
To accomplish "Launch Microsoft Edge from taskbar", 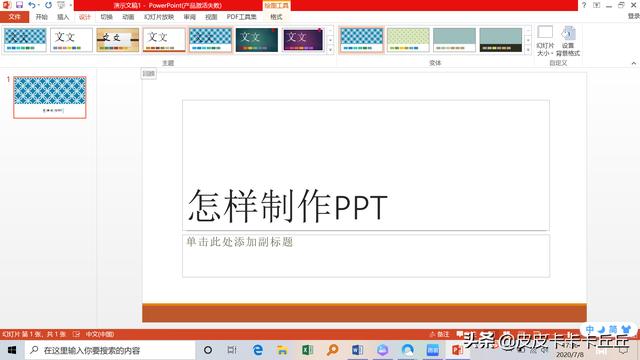I will coord(258,350).
